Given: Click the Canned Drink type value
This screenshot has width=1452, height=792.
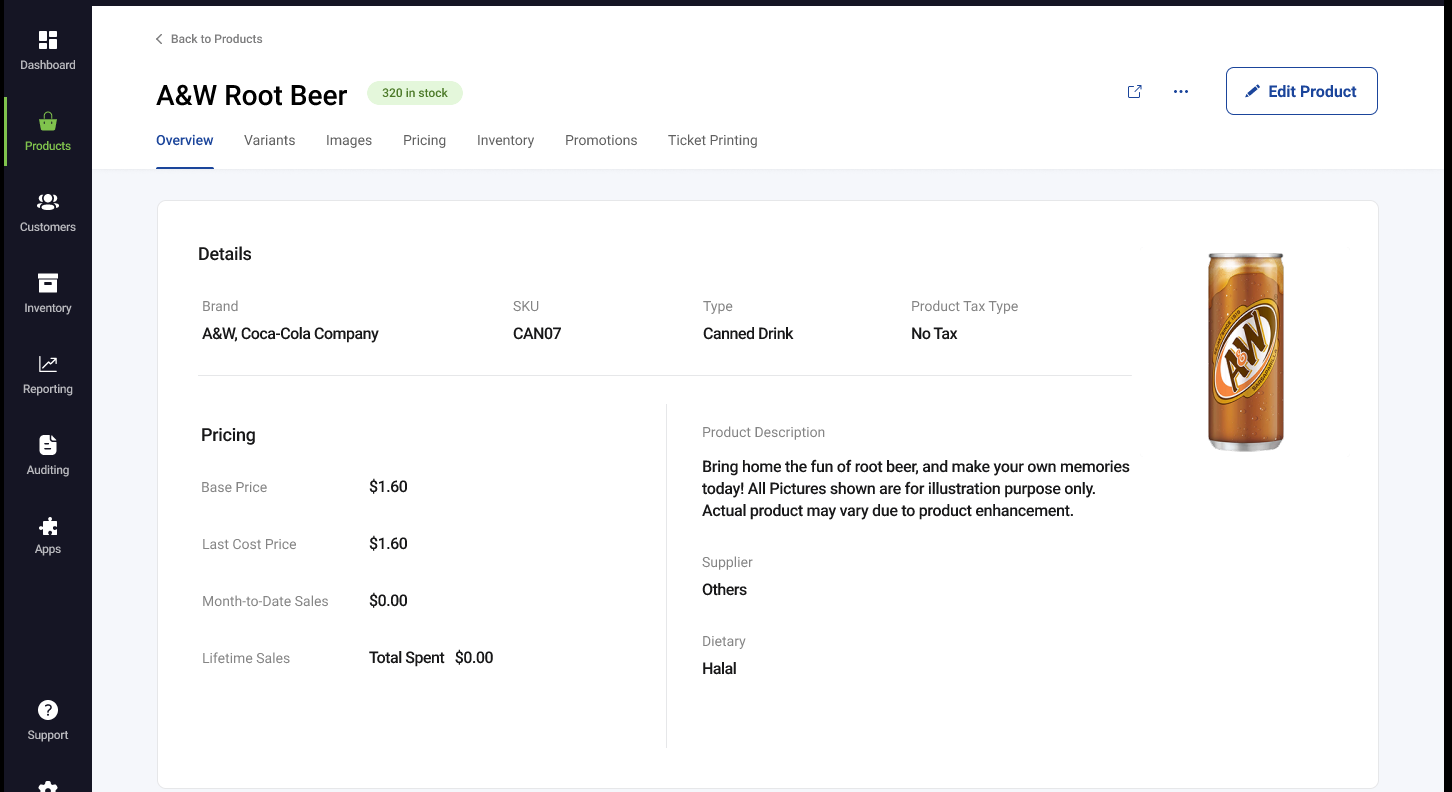Looking at the screenshot, I should pos(748,334).
